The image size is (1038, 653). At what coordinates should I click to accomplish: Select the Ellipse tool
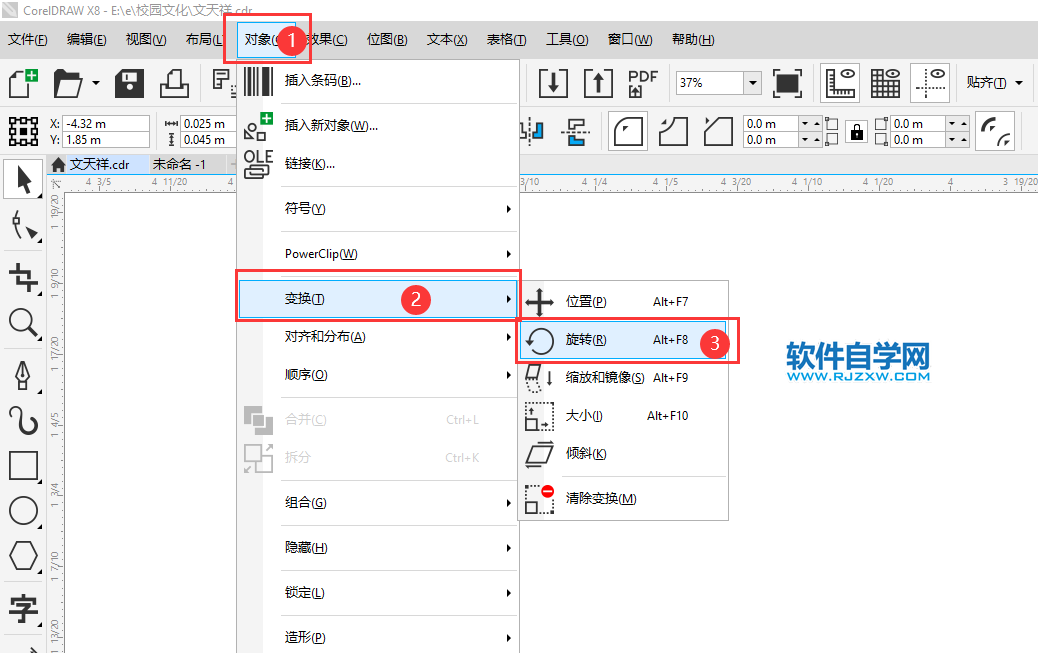click(x=22, y=510)
